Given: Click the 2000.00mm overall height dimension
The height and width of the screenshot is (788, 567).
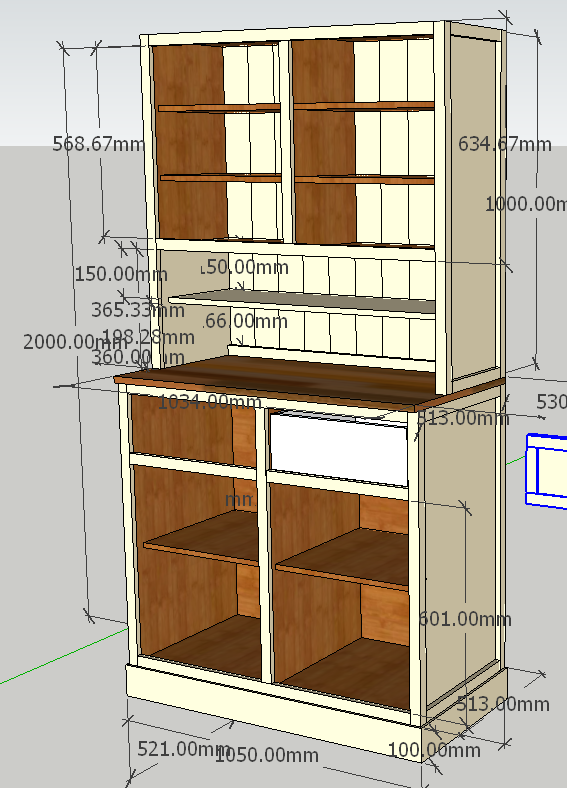Looking at the screenshot, I should [x=74, y=342].
